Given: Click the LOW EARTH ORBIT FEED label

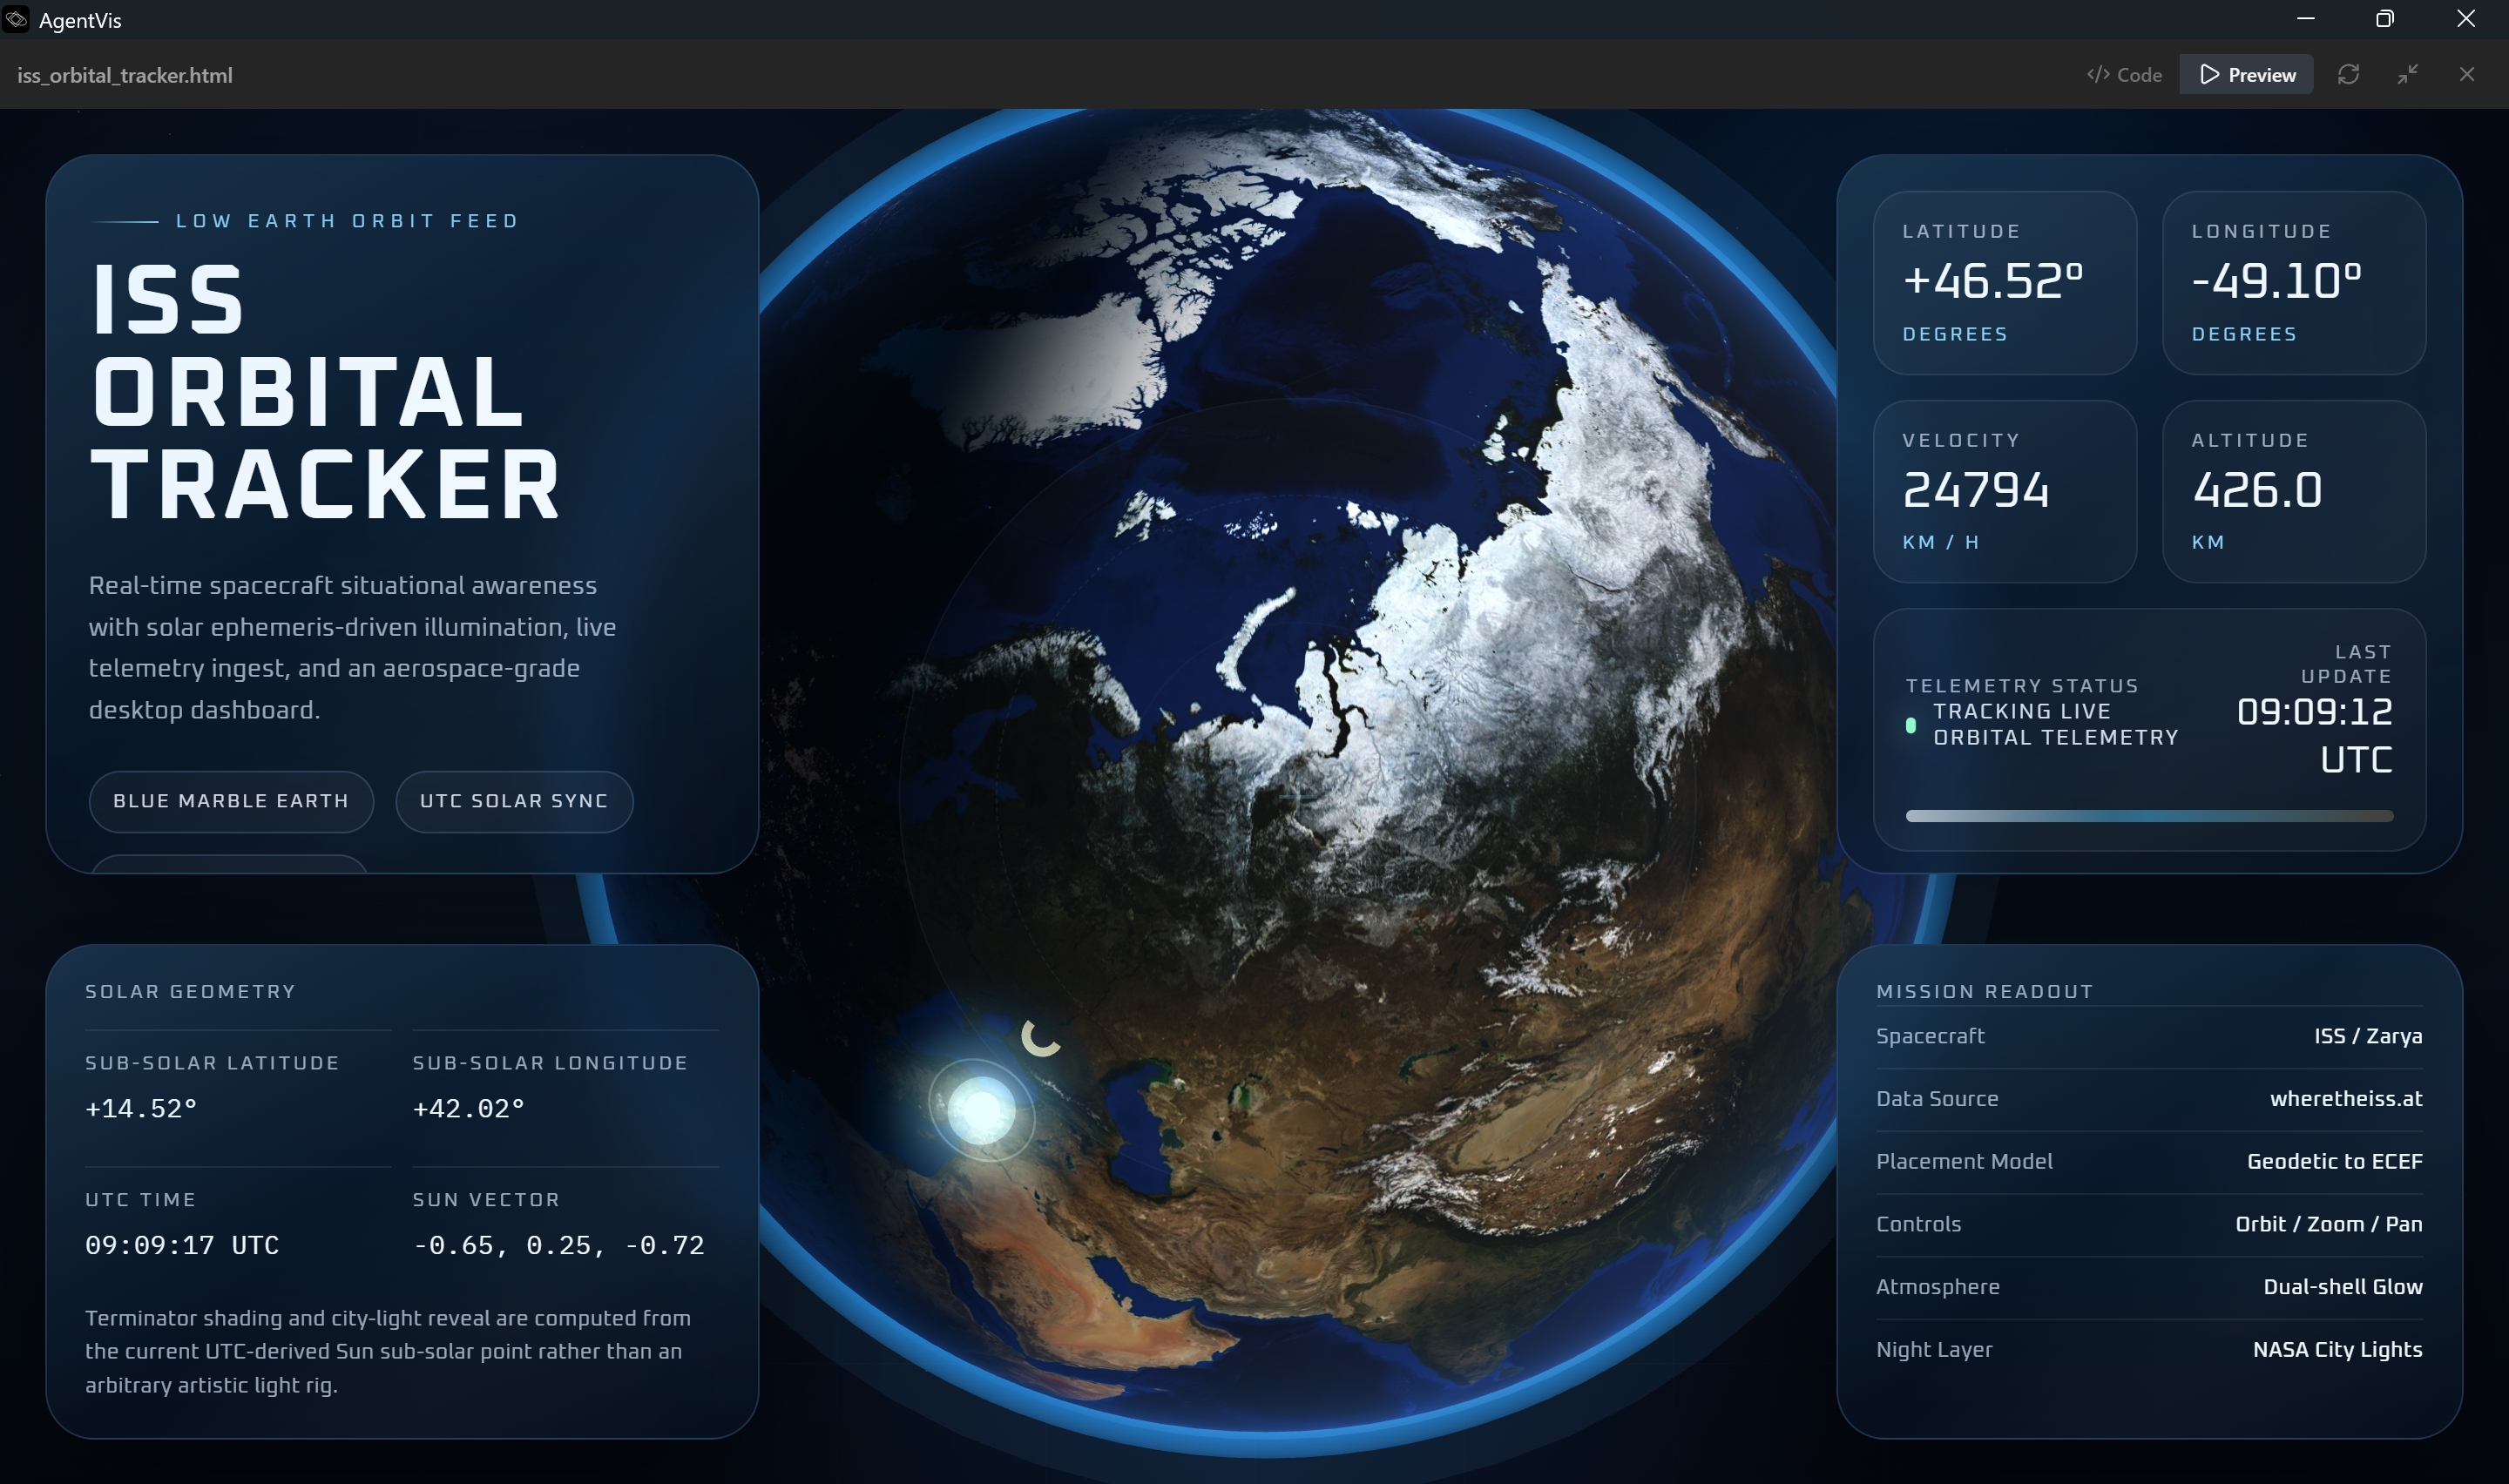Looking at the screenshot, I should (x=347, y=221).
